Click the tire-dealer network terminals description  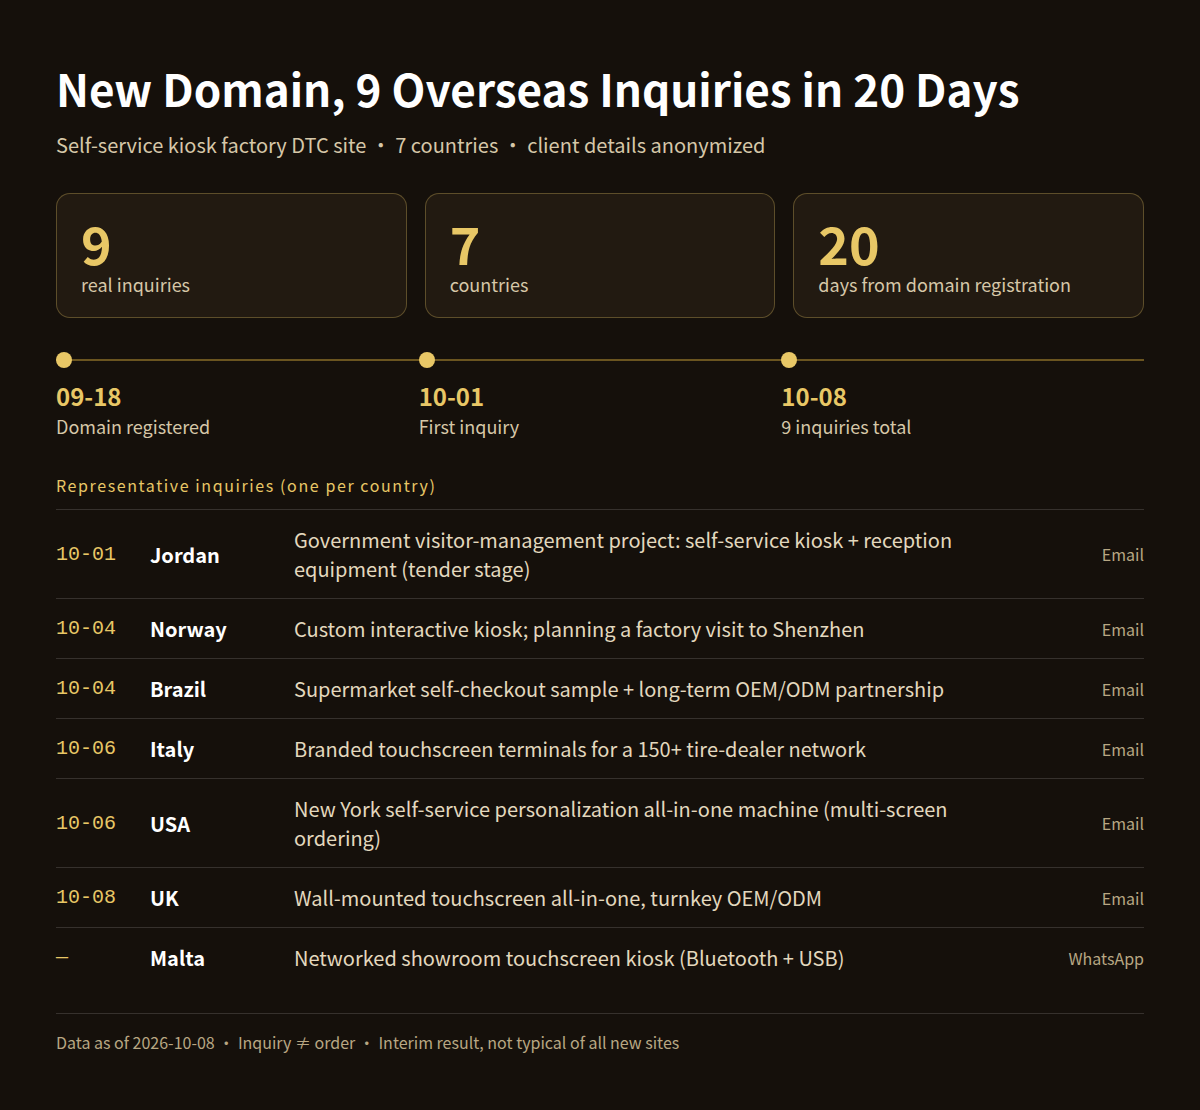(x=580, y=750)
